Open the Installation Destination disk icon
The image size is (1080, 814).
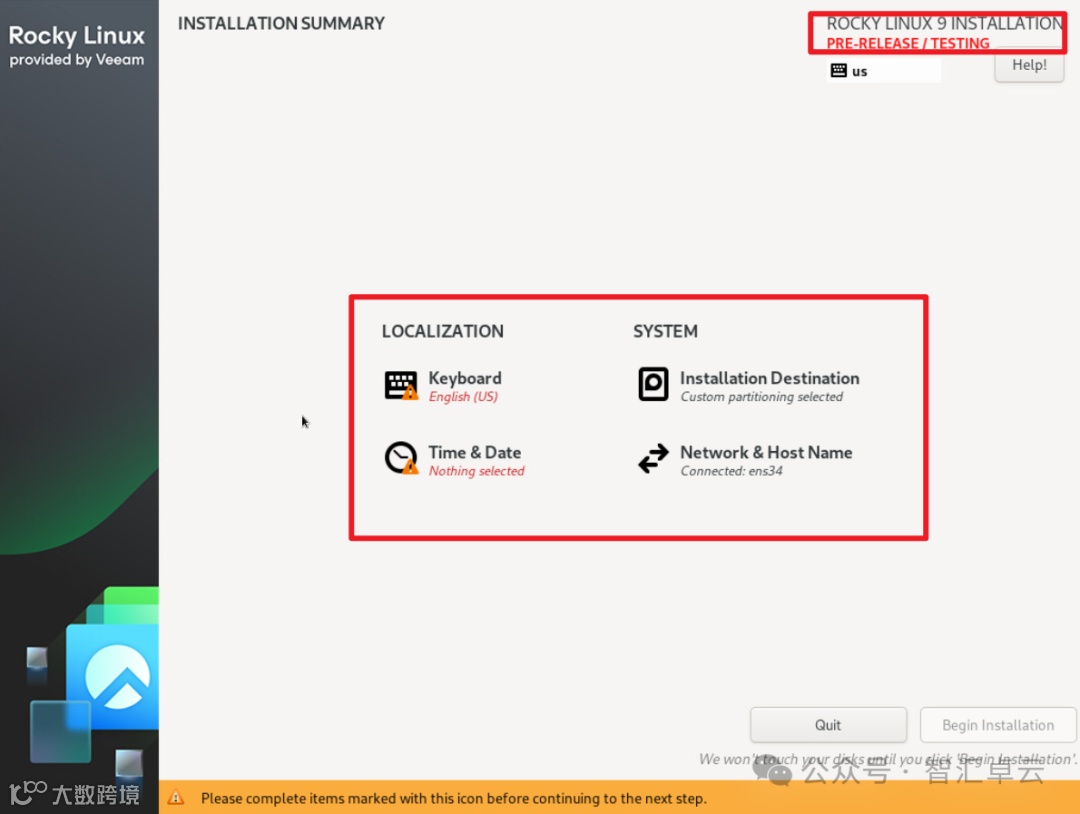coord(653,384)
